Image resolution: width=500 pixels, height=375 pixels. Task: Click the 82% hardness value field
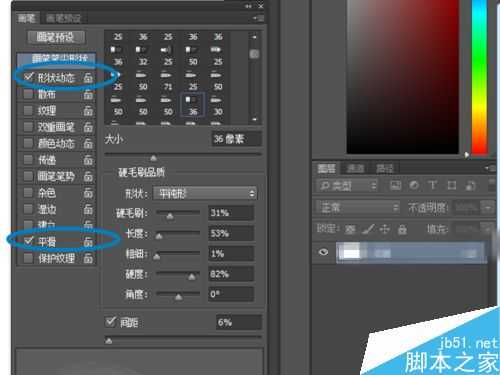click(x=231, y=274)
